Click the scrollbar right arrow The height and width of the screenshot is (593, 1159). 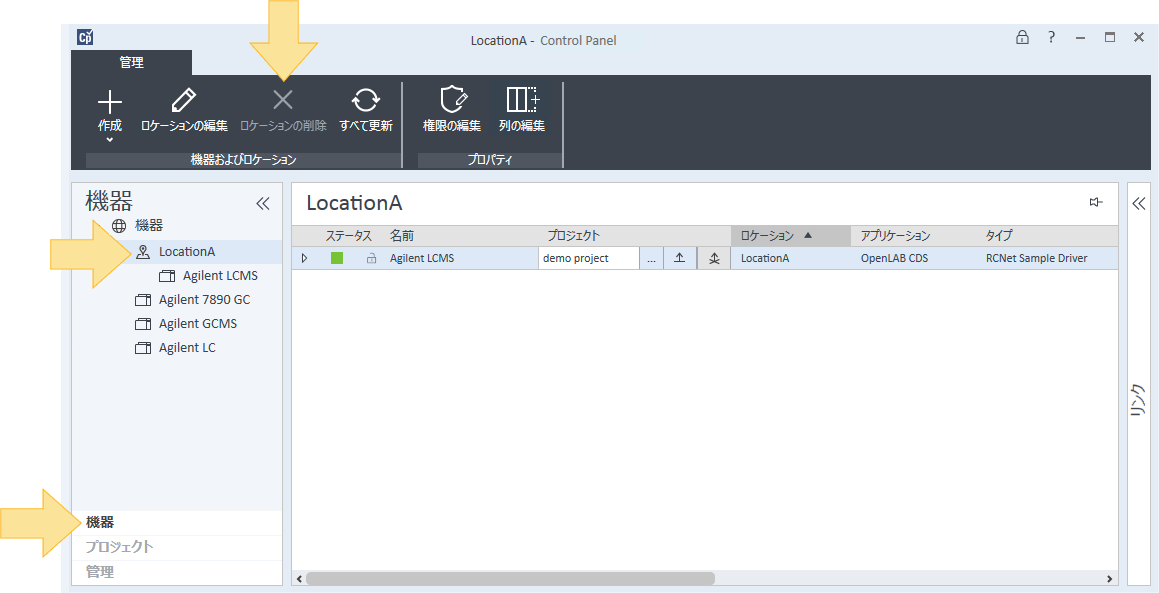(1109, 579)
